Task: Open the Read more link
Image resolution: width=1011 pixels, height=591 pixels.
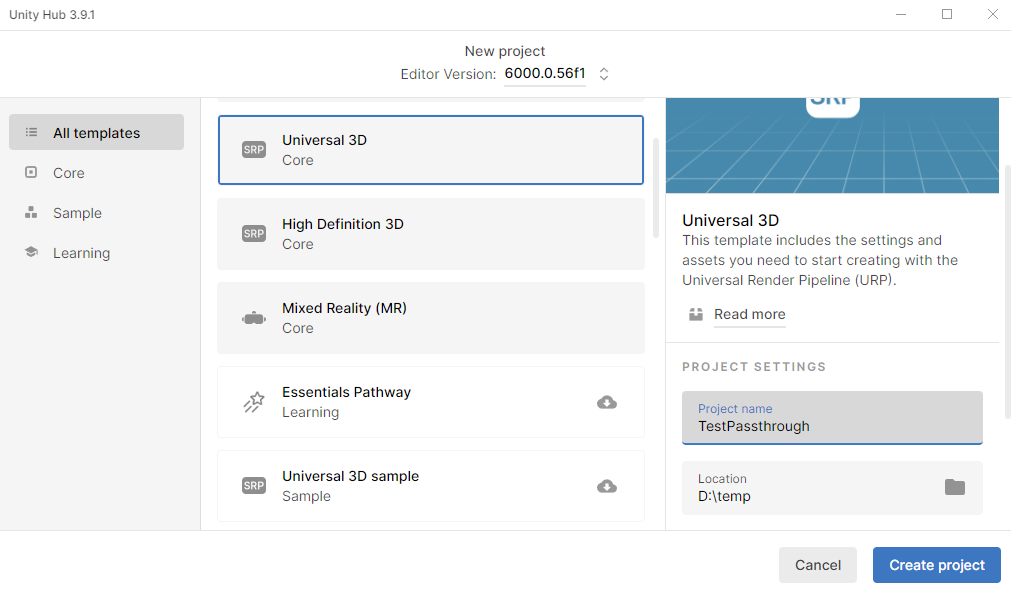Action: pos(750,315)
